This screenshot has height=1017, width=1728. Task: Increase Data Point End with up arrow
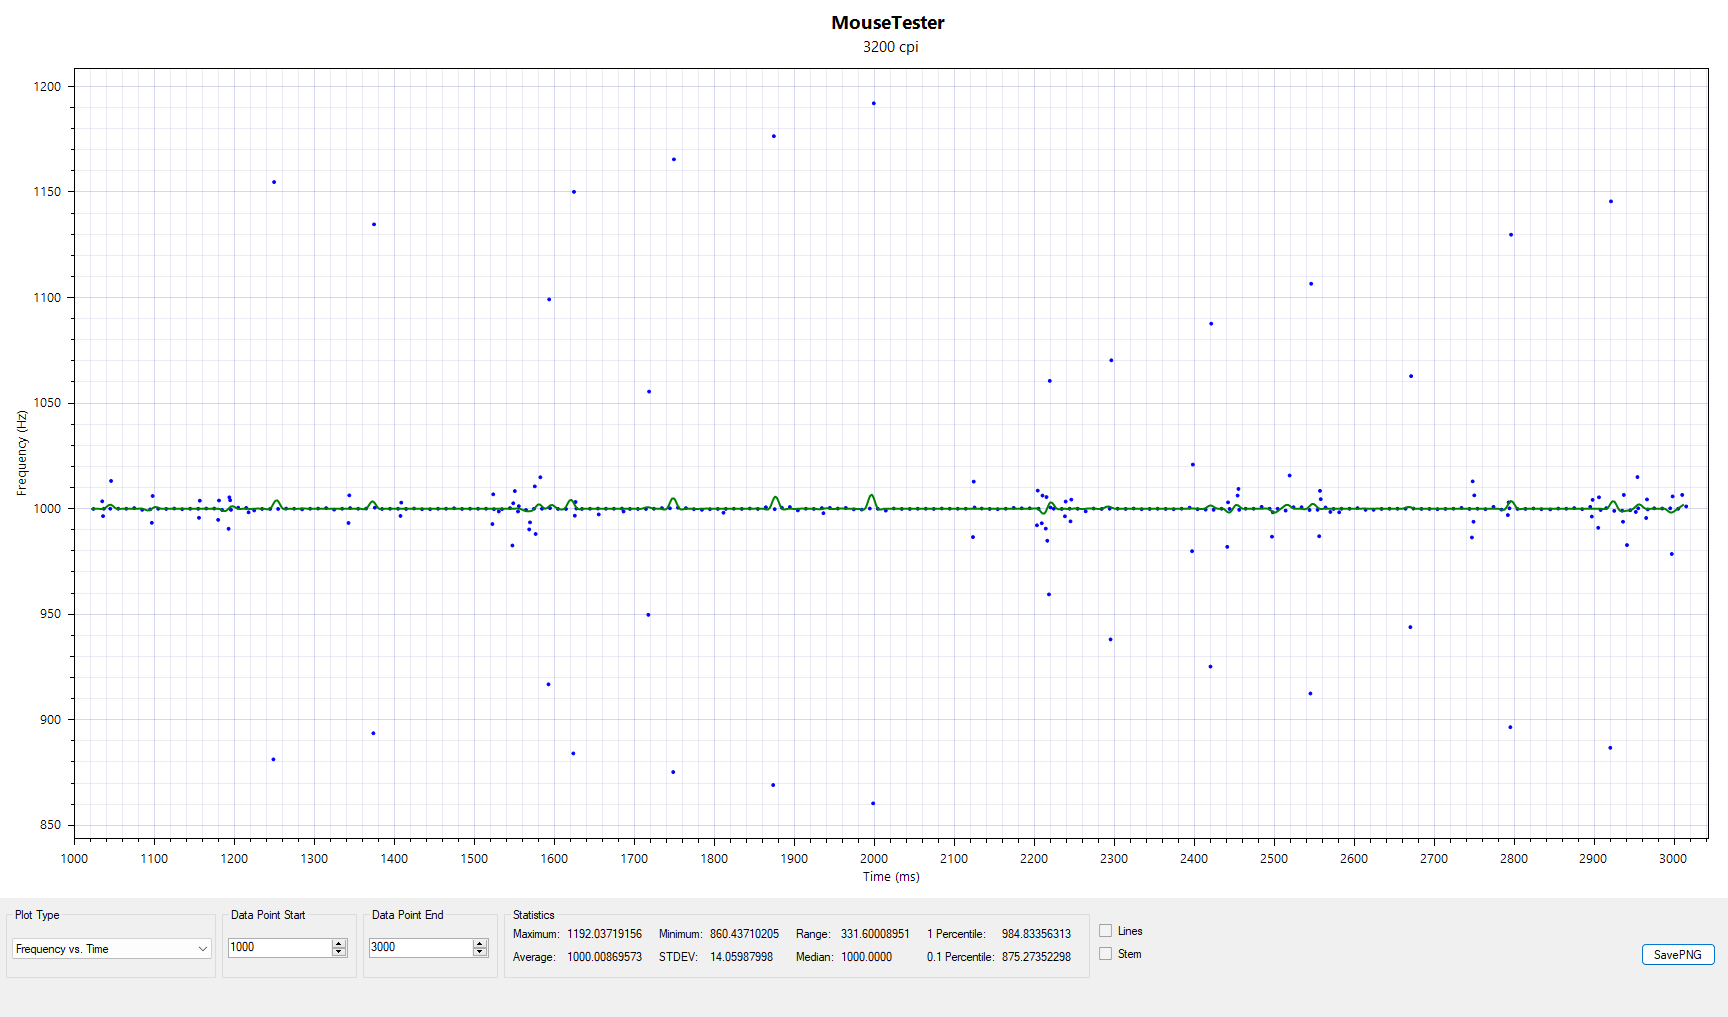[480, 943]
